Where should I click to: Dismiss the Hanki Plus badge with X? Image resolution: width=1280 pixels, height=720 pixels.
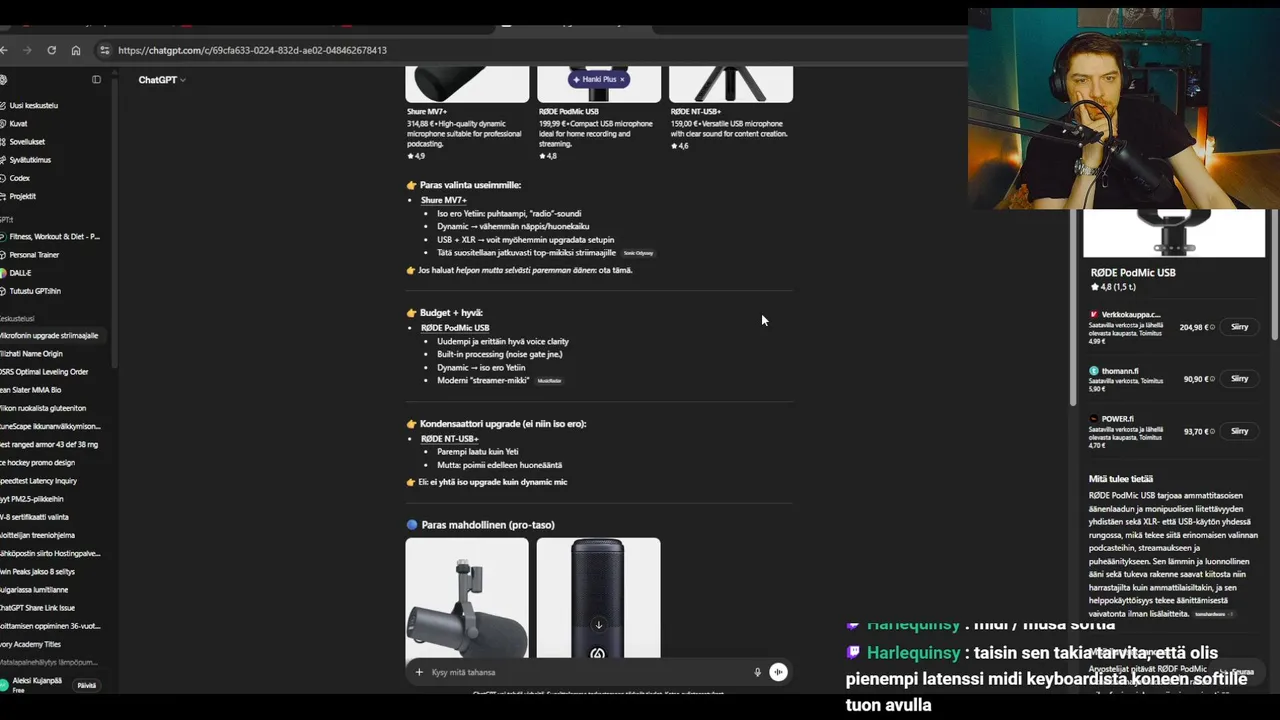[x=622, y=79]
